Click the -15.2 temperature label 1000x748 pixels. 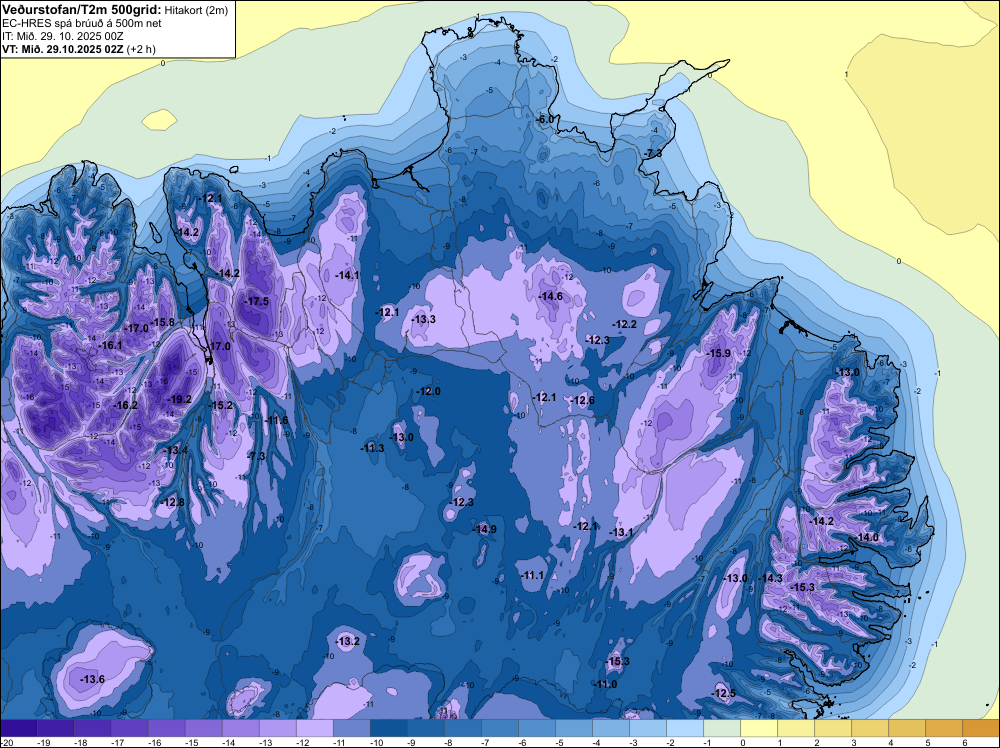[221, 405]
